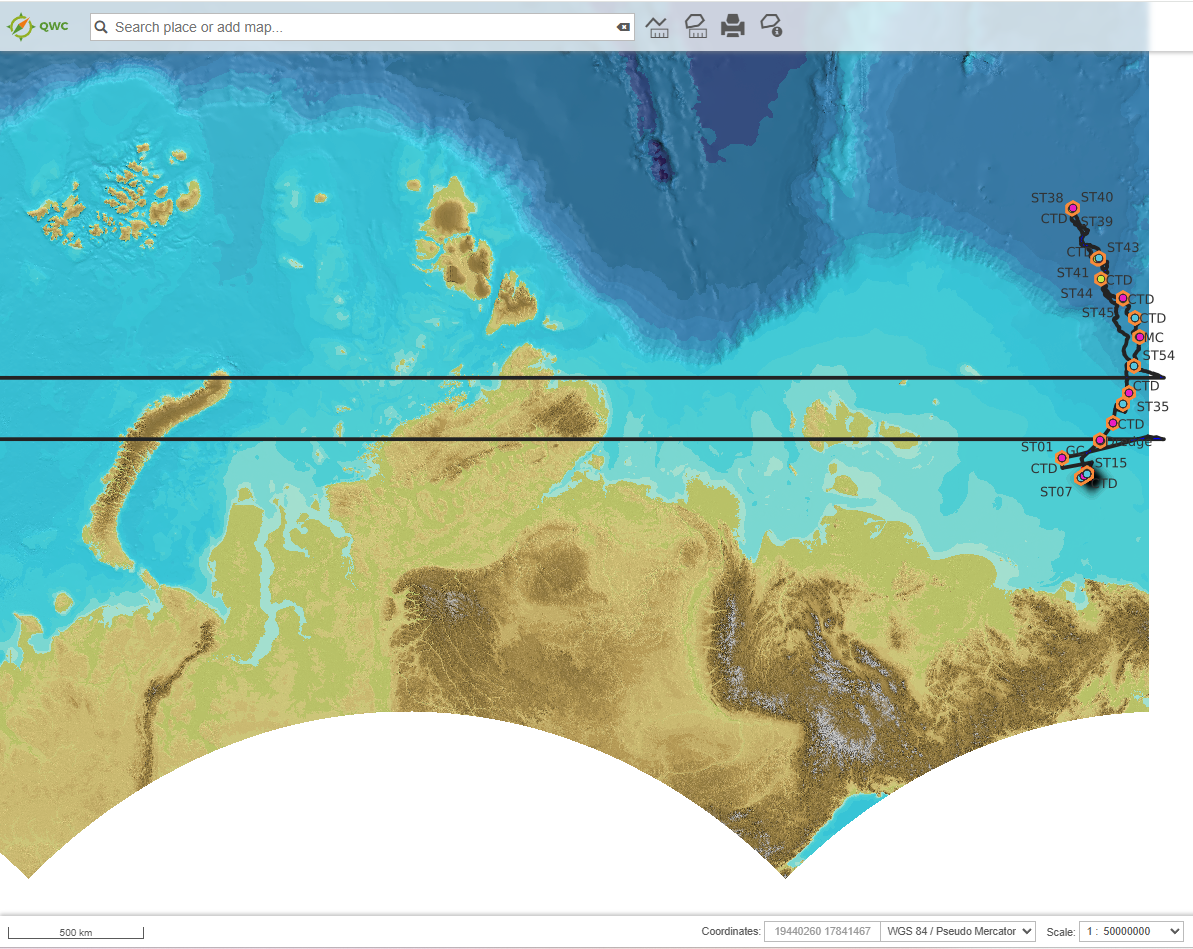Screen dimensions: 1193x949
Task: Click the coordinates display field
Action: pyautogui.click(x=821, y=931)
